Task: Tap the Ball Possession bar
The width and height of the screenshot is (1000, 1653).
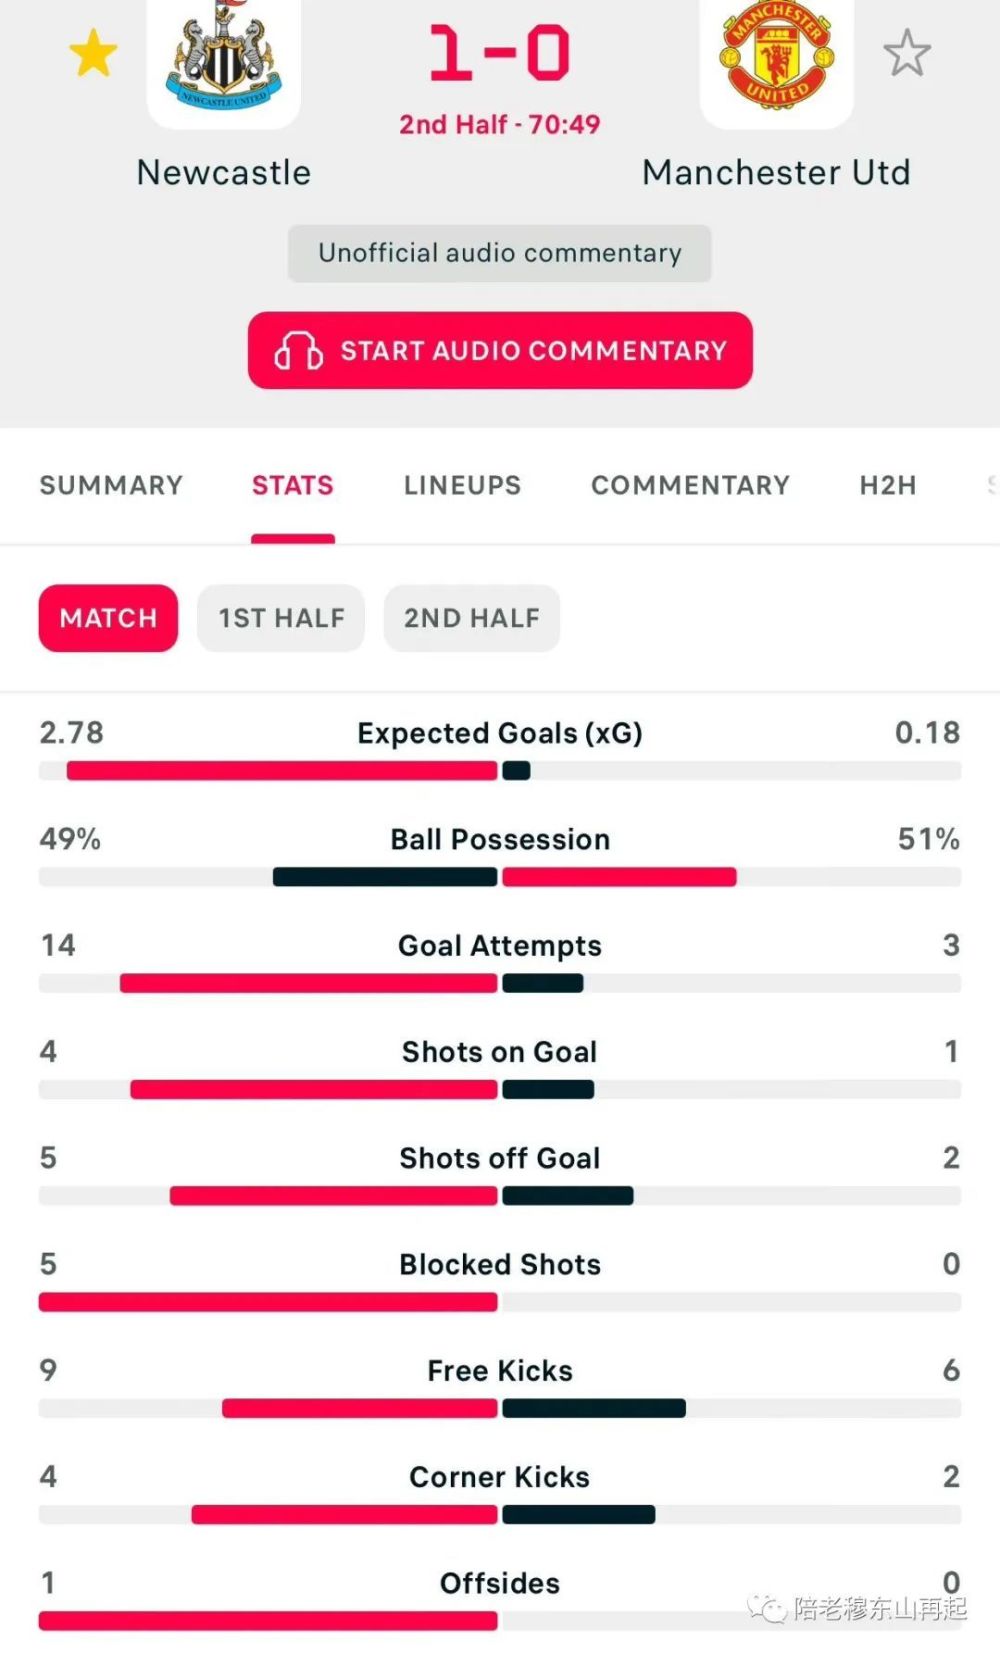Action: (x=500, y=877)
